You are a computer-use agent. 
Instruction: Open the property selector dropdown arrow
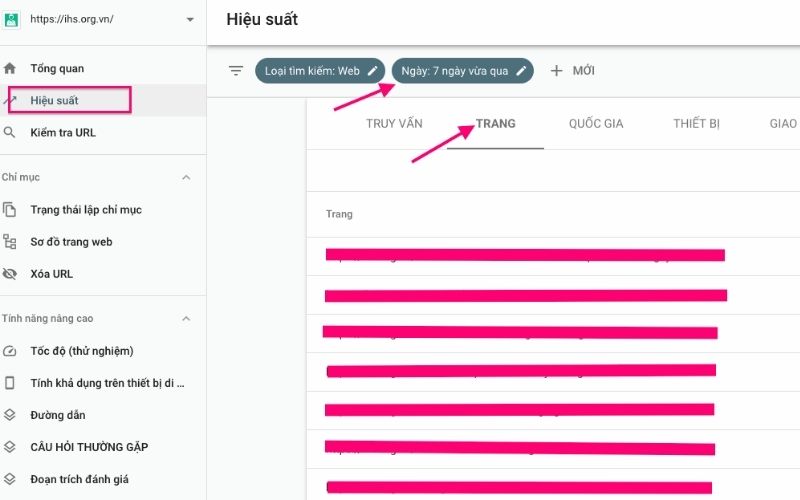click(x=190, y=19)
